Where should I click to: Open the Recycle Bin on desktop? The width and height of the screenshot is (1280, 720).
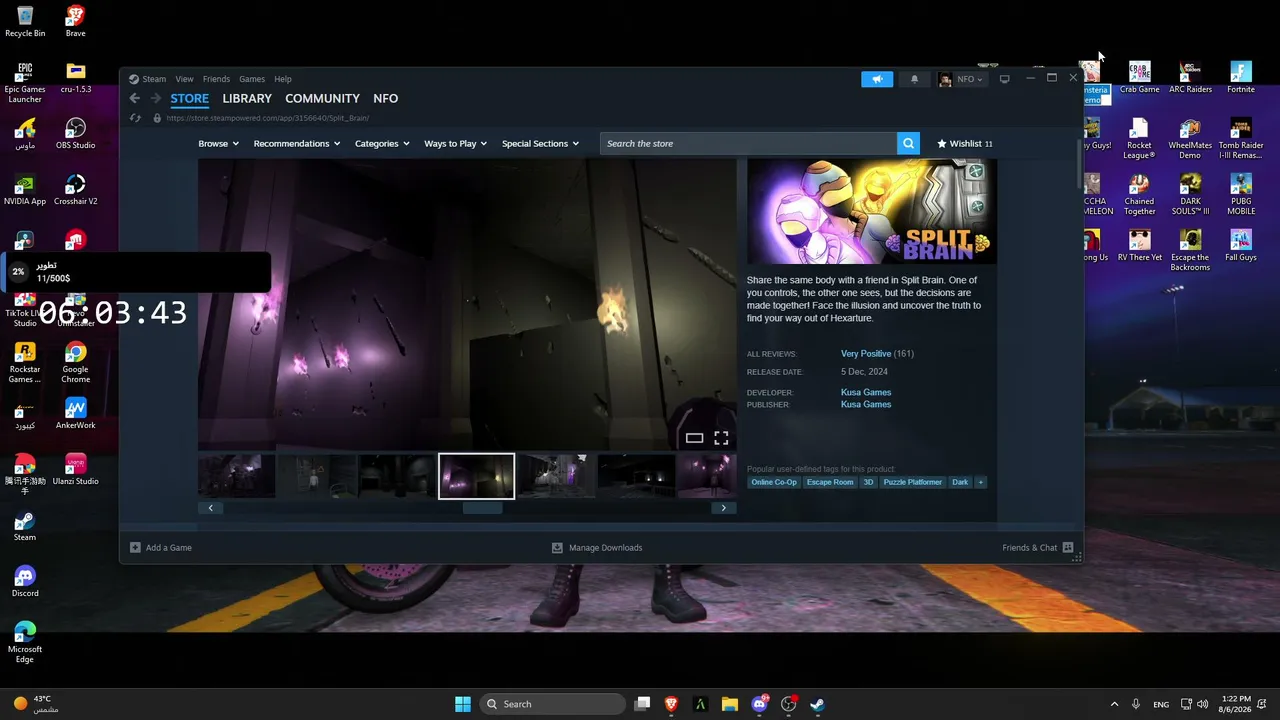[25, 21]
